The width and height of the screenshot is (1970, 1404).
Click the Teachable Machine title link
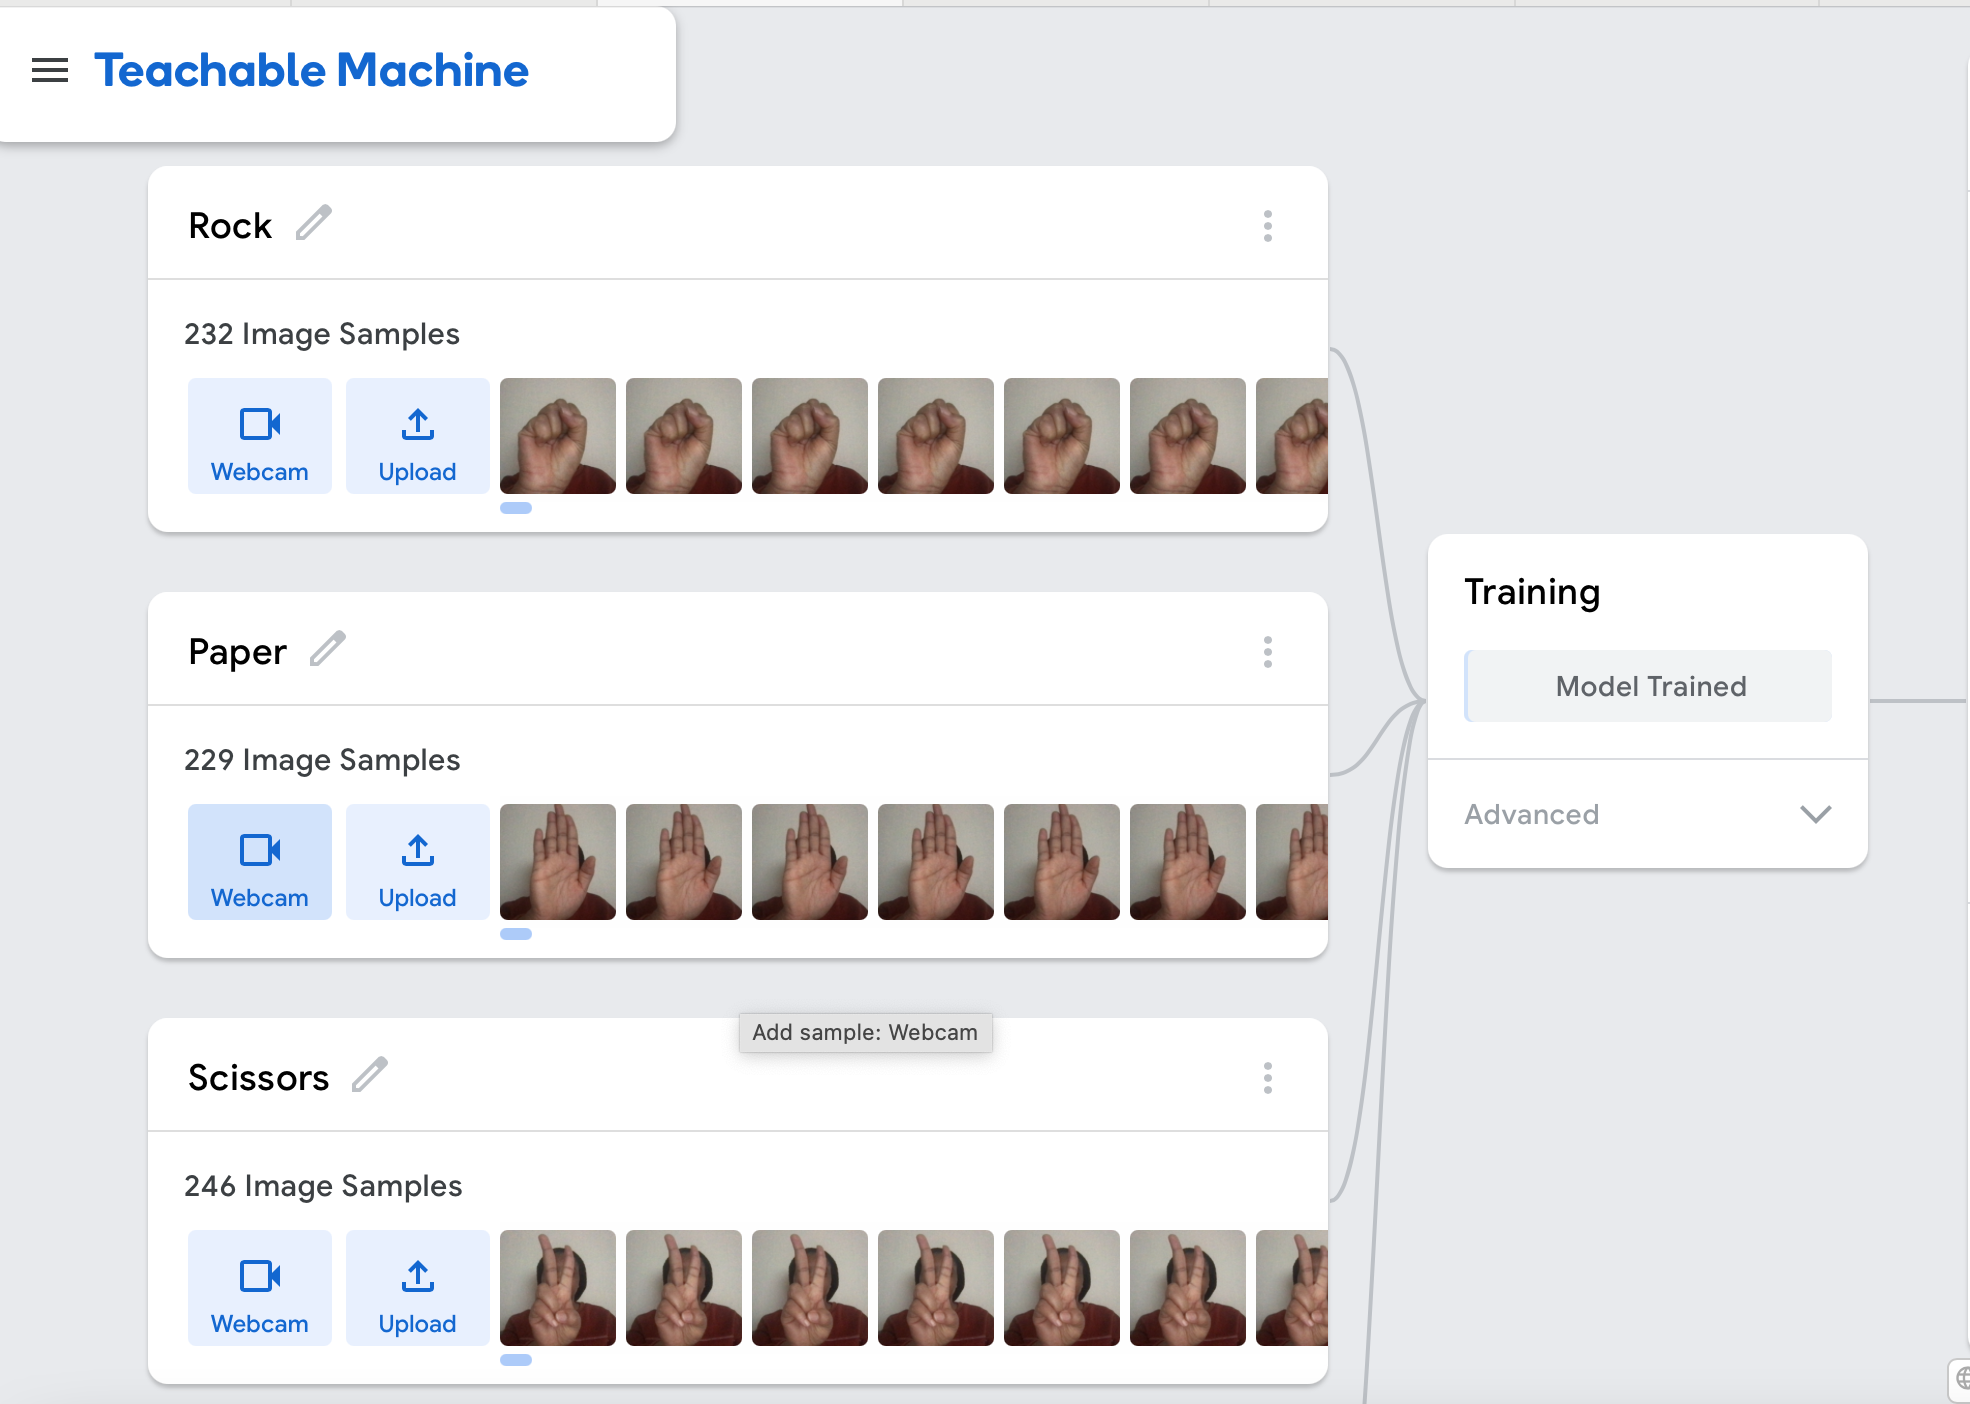[311, 71]
